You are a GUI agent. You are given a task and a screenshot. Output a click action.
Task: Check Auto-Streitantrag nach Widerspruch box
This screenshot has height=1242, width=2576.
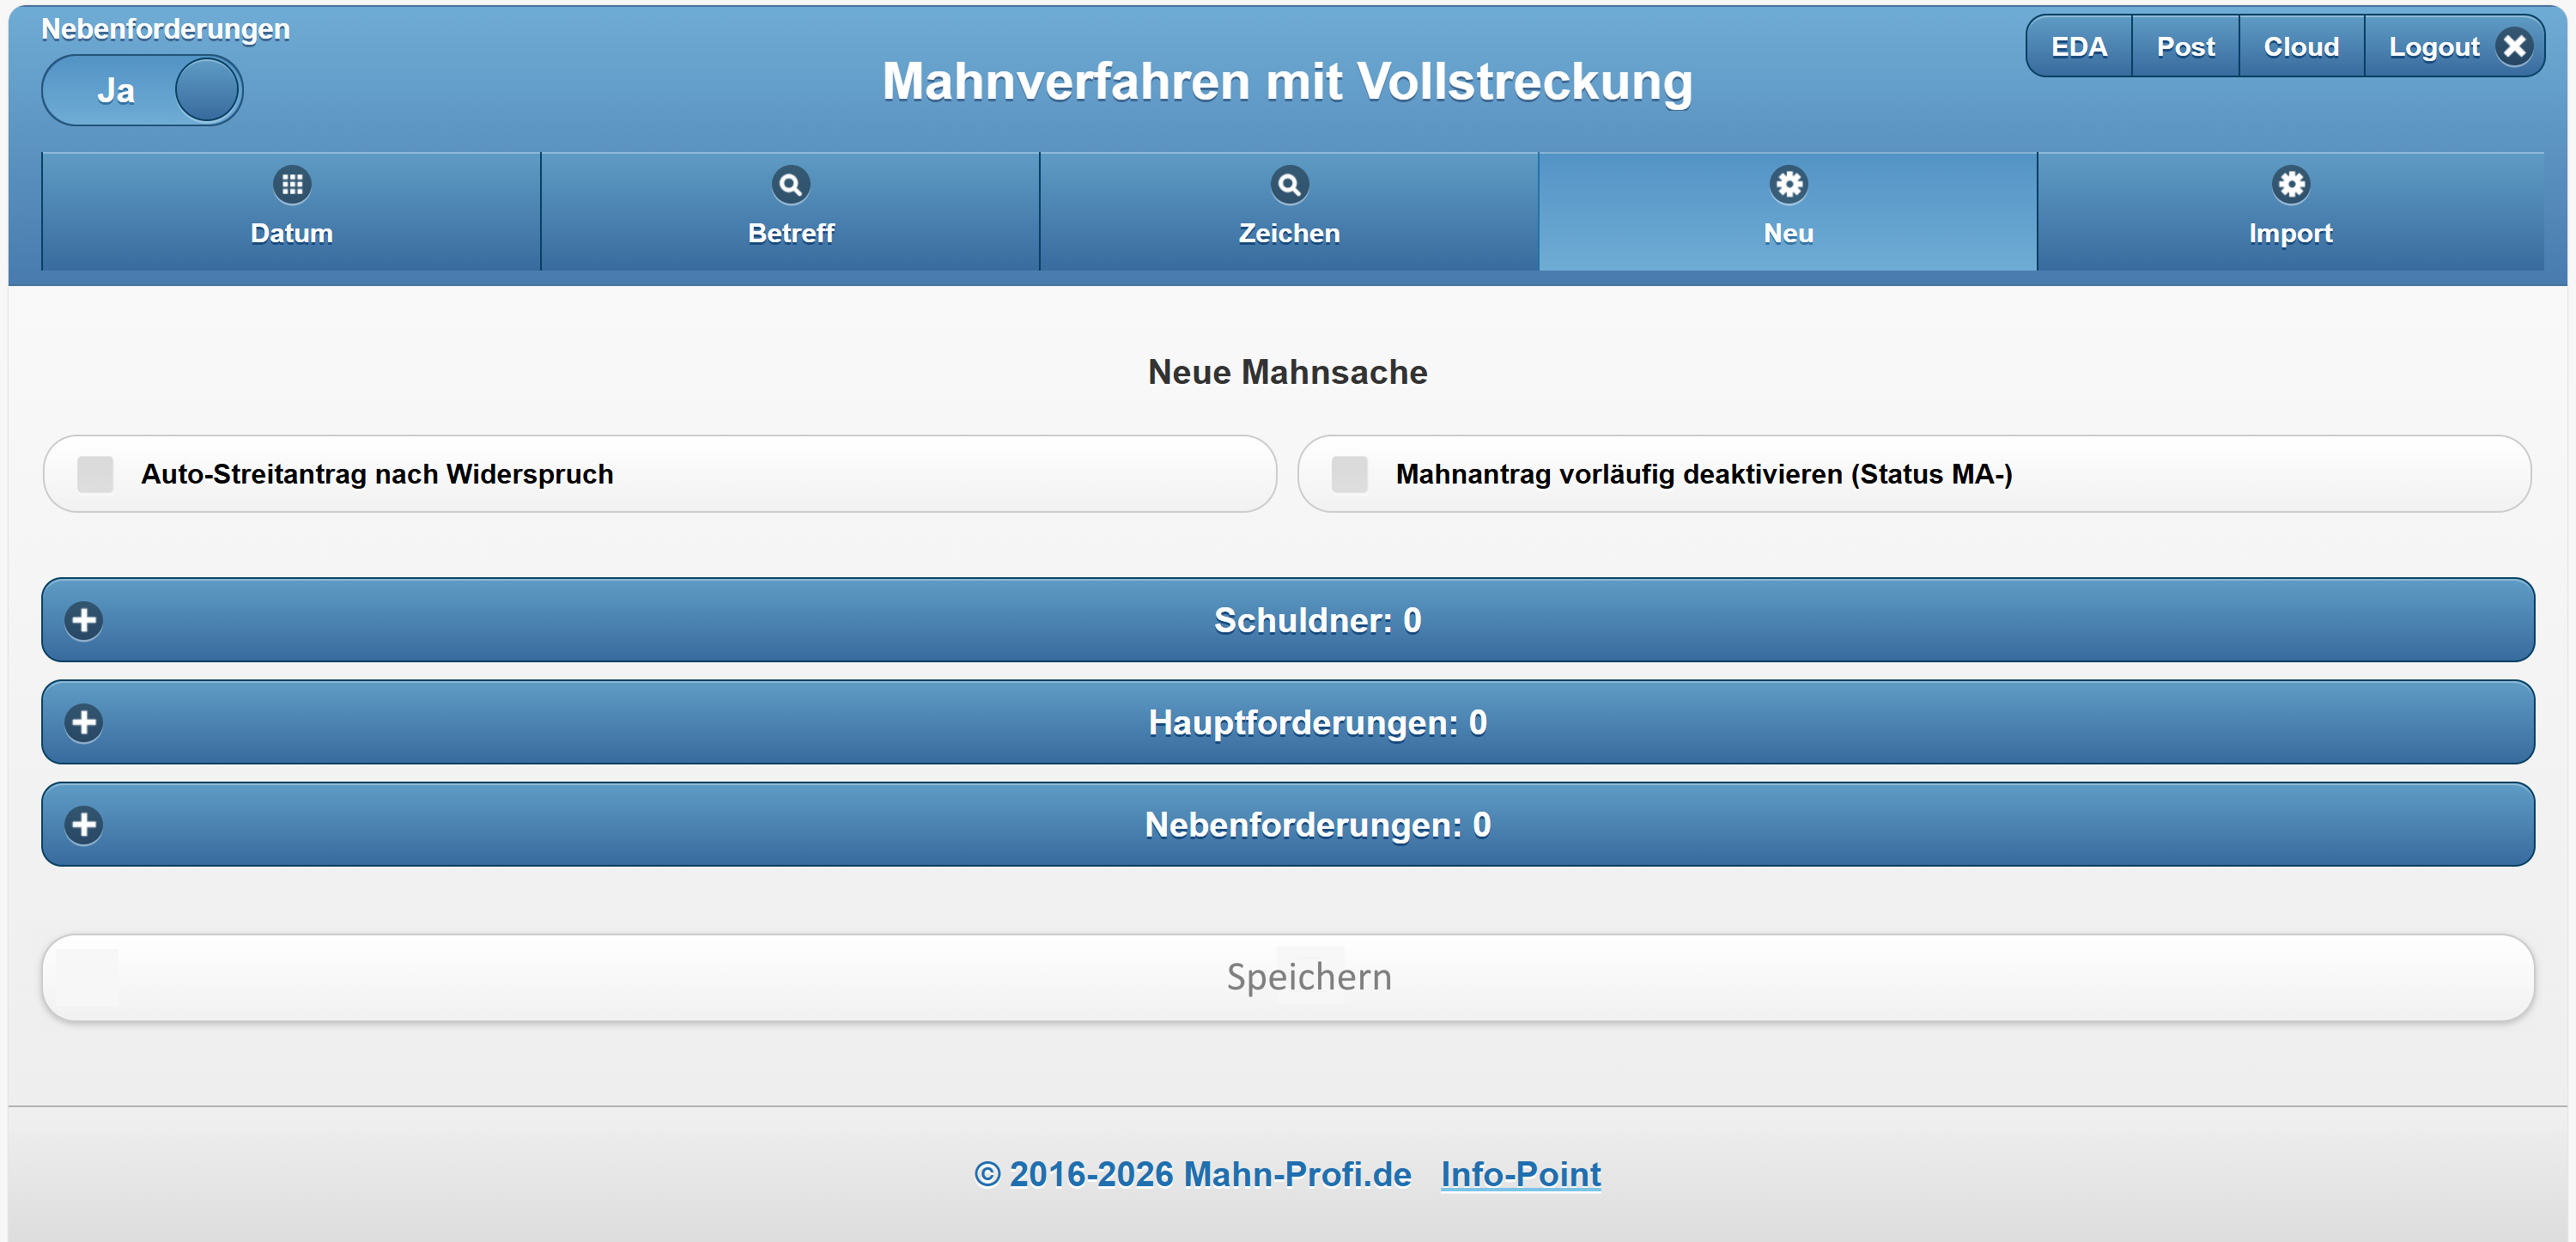coord(96,474)
